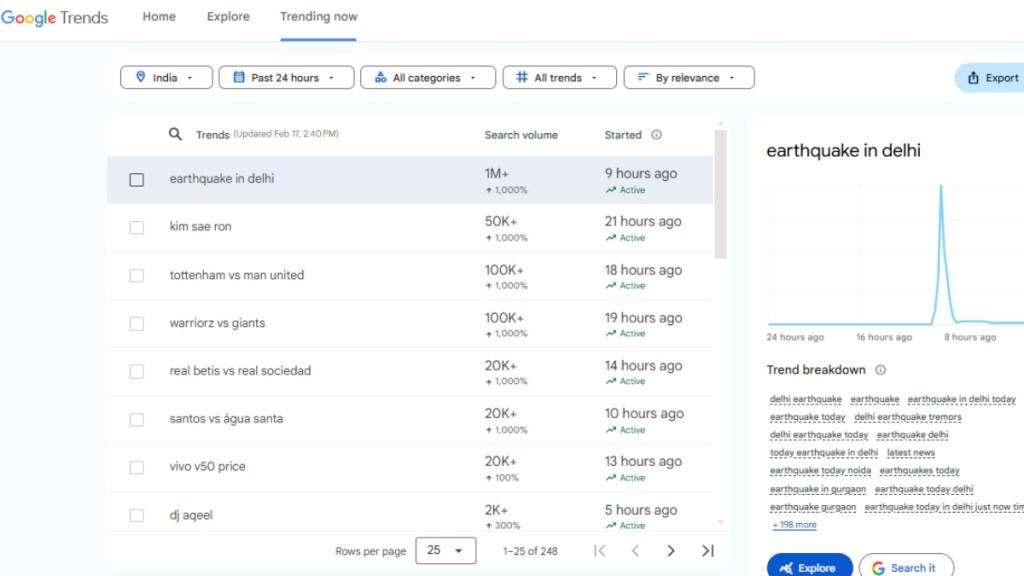
Task: Select the kim sae ron checkbox
Action: pos(137,228)
